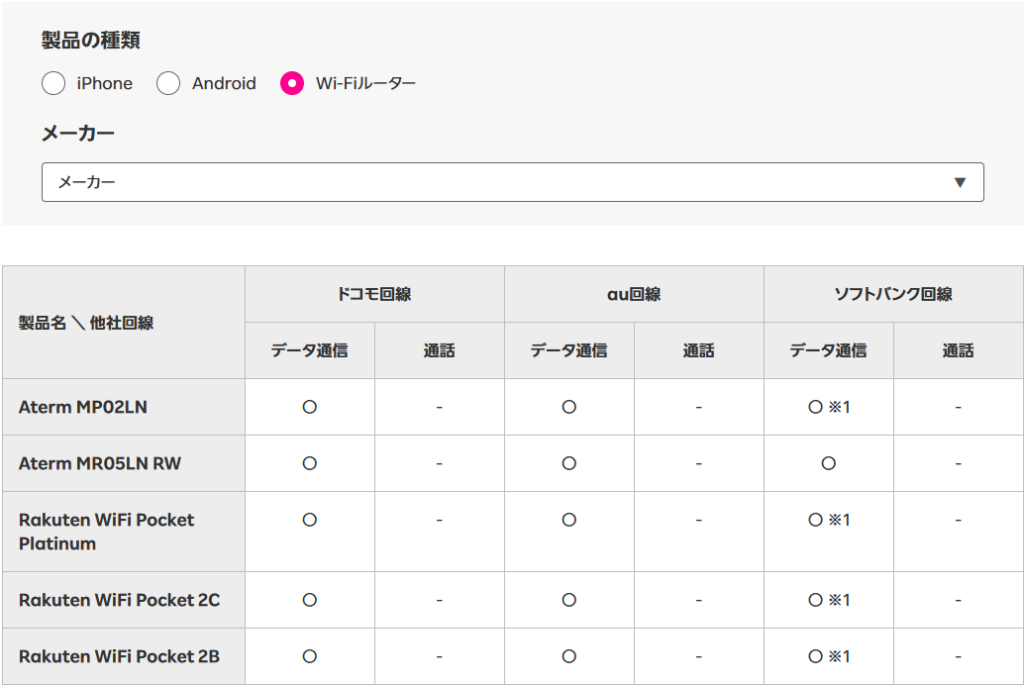Image resolution: width=1024 pixels, height=685 pixels.
Task: Click 通話 subheader under ソフトバンク回線
Action: (957, 351)
